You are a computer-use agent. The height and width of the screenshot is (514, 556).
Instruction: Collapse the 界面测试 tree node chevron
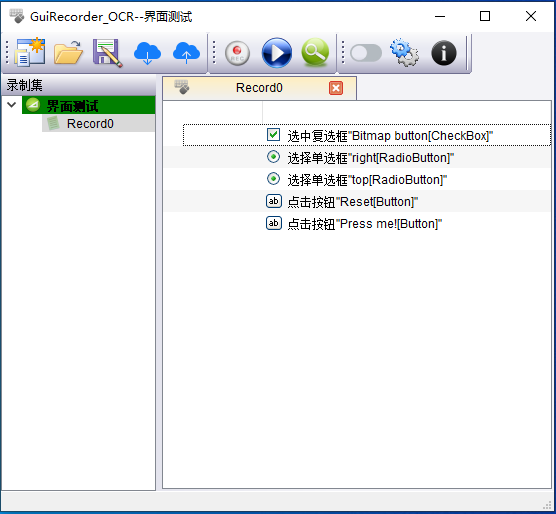click(x=12, y=105)
